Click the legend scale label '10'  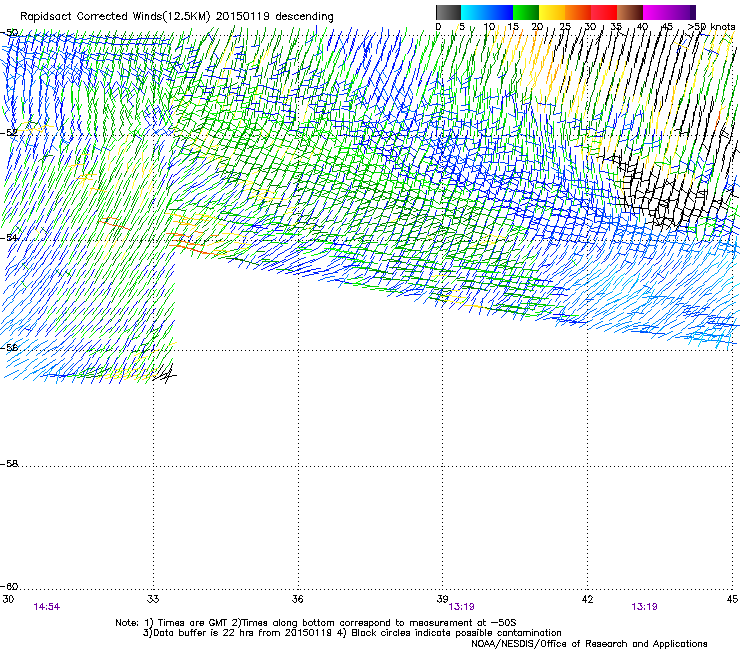(489, 26)
